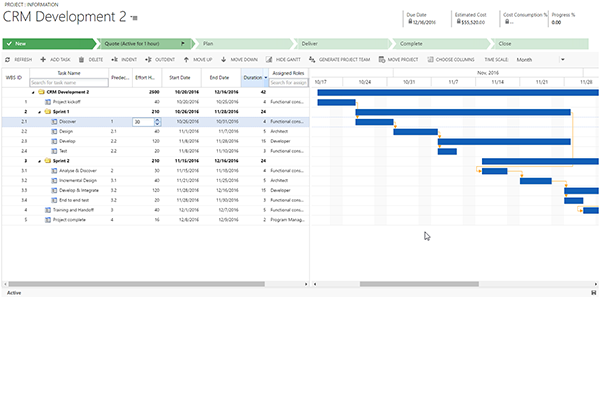Click the Effort Hours column header
This screenshot has width=600, height=420.
[x=147, y=78]
